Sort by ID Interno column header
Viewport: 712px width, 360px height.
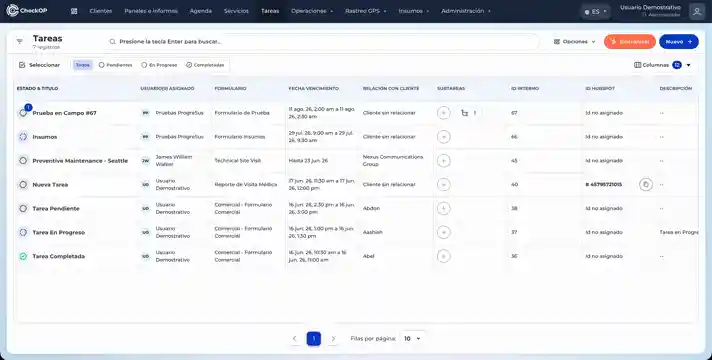point(525,89)
